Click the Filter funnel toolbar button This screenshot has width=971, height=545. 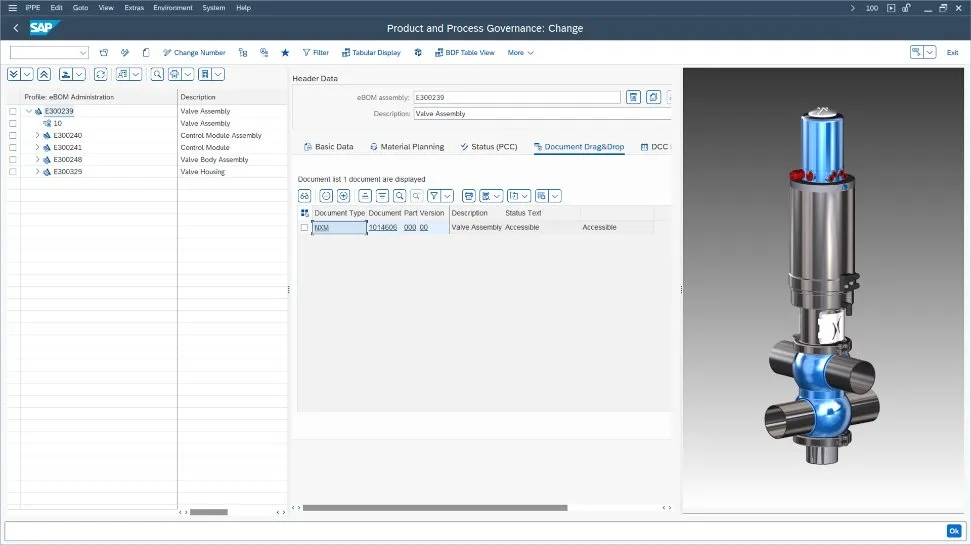click(315, 53)
